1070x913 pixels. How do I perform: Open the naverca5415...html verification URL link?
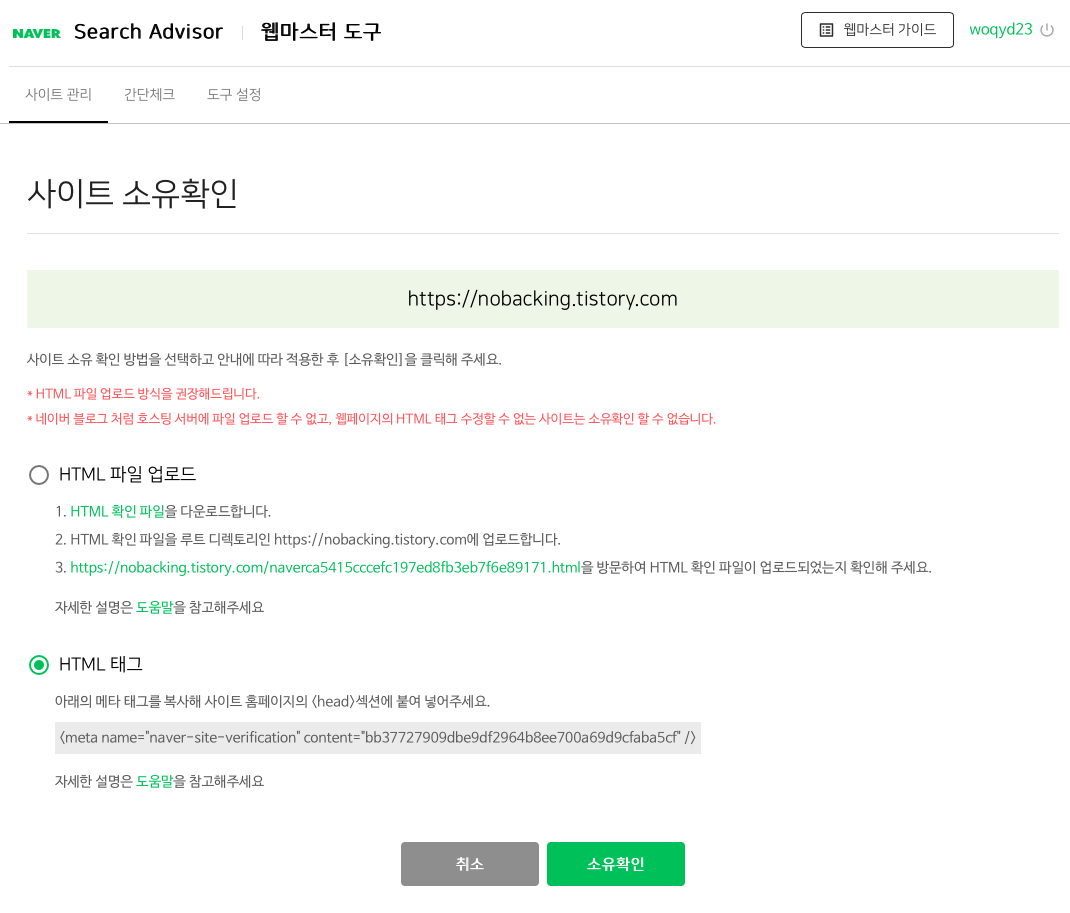[x=326, y=567]
